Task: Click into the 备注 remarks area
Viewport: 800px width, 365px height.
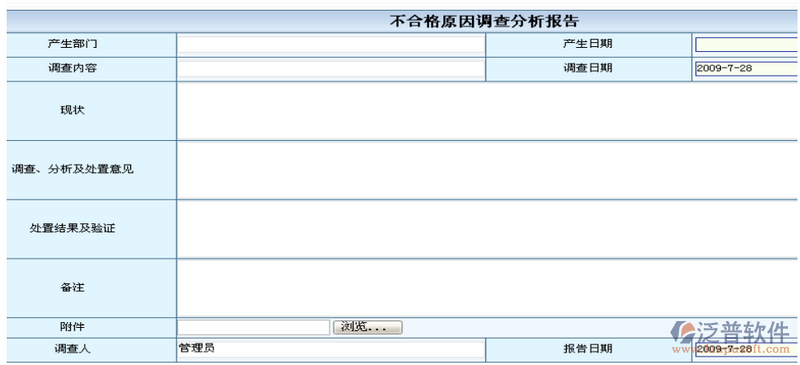Action: pyautogui.click(x=487, y=288)
